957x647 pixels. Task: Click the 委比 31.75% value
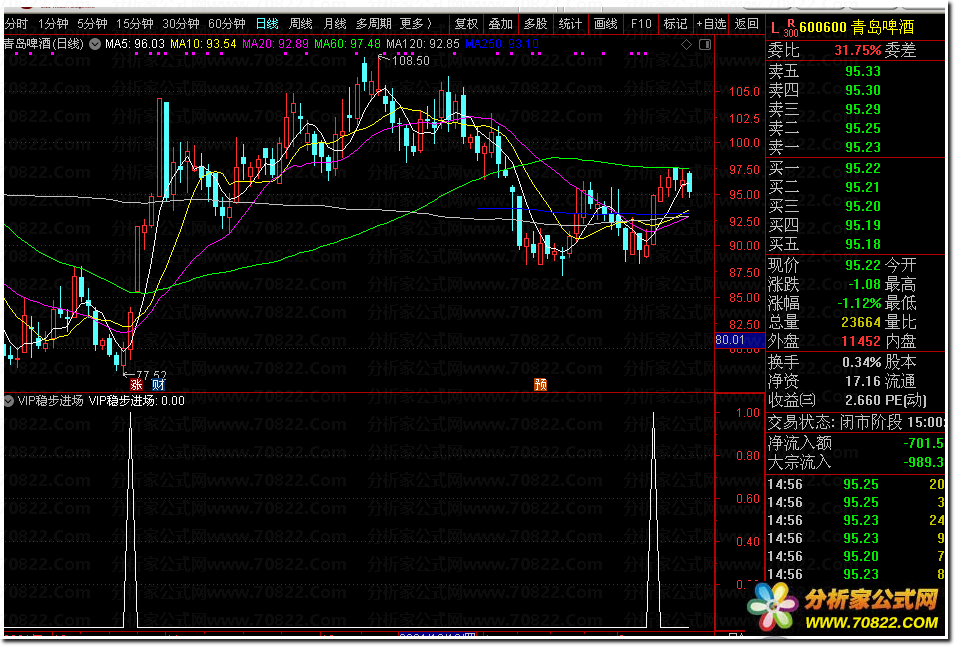tap(858, 50)
